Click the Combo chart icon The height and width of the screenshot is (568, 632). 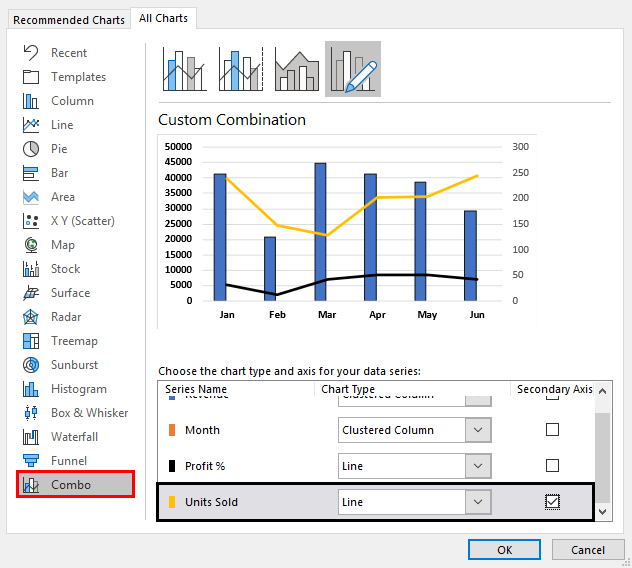pyautogui.click(x=31, y=485)
